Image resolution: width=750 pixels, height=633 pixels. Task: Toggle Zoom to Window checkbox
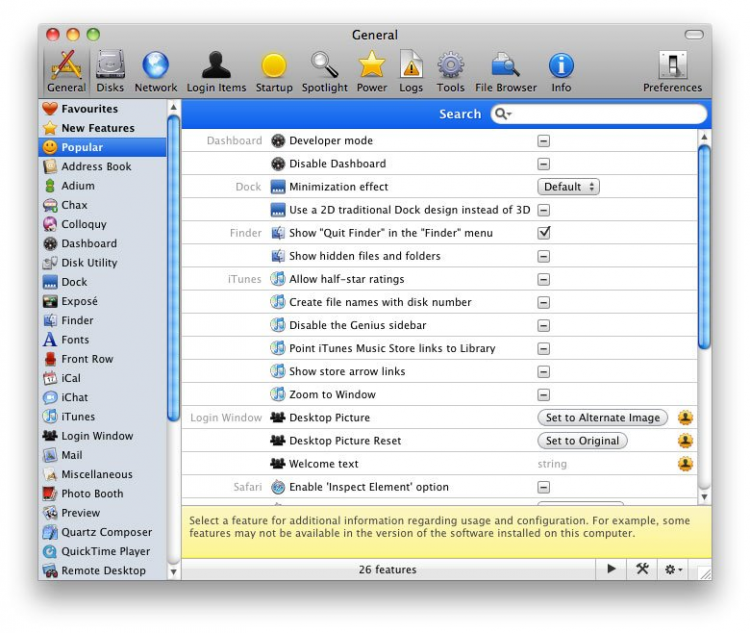(543, 395)
